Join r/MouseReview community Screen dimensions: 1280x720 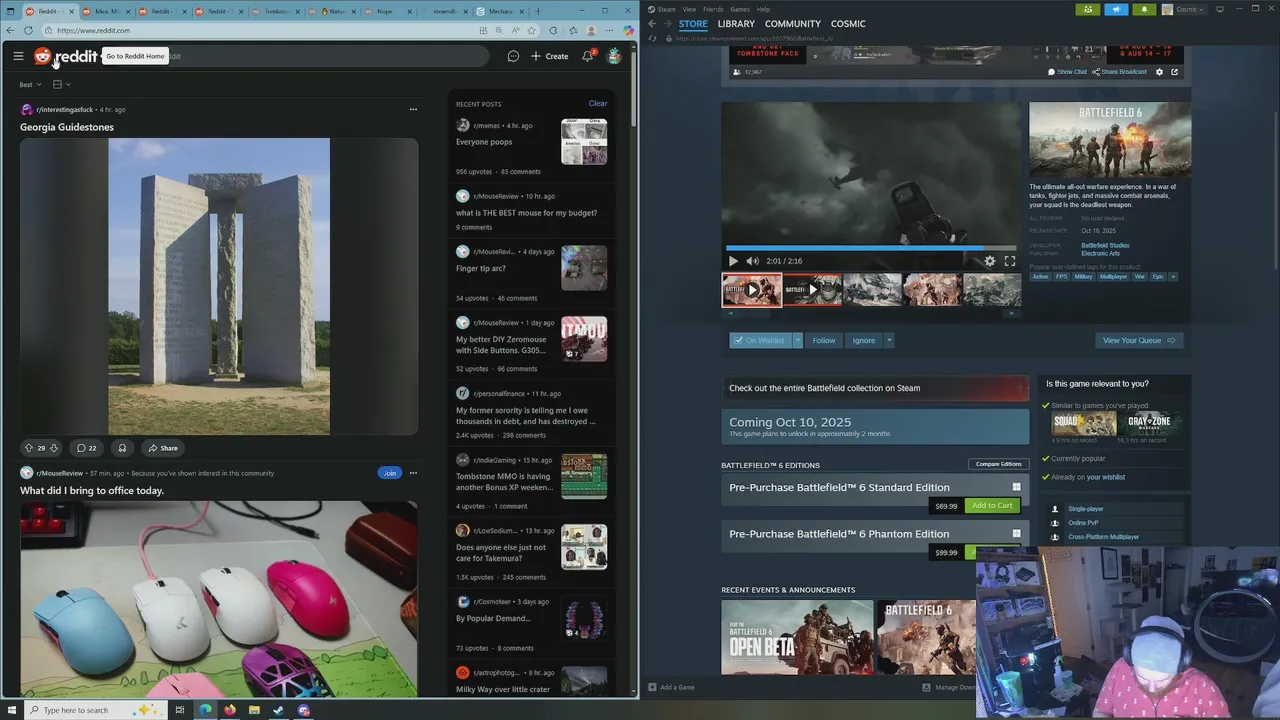pos(389,473)
